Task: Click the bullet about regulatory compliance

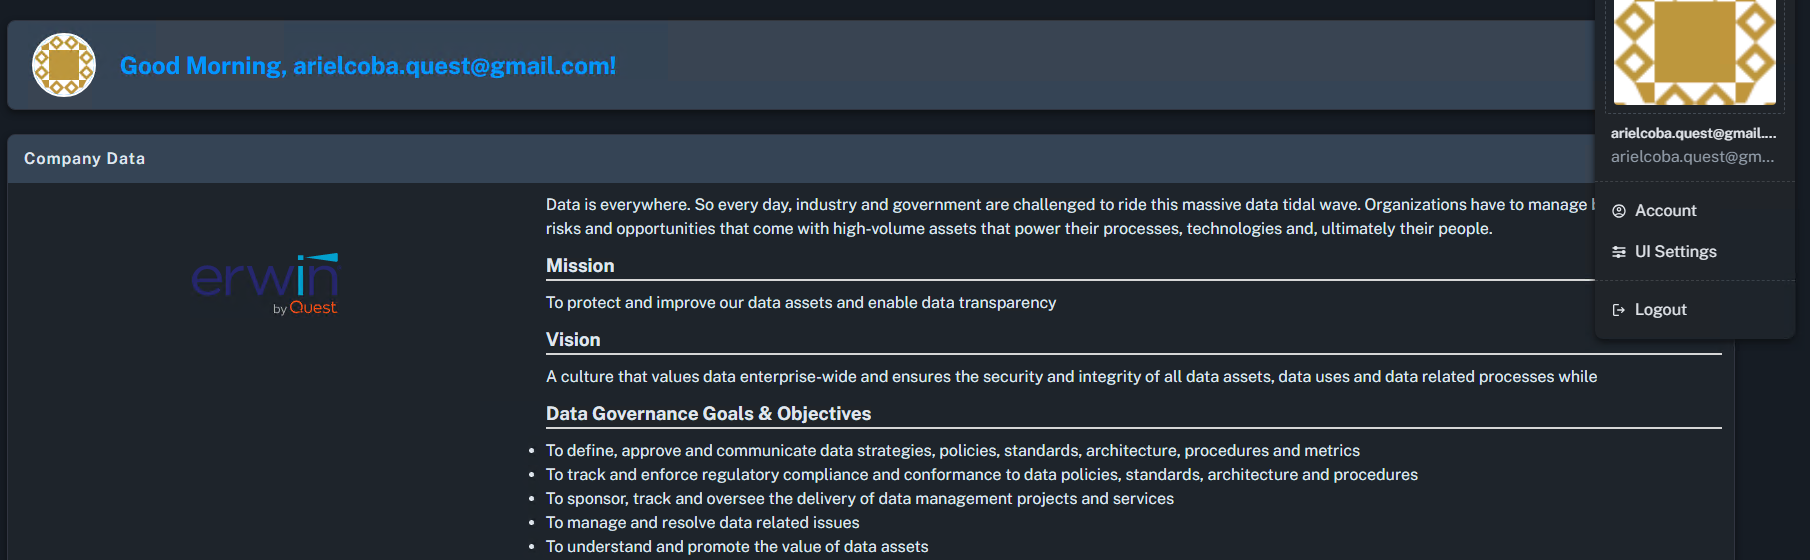Action: click(x=981, y=475)
